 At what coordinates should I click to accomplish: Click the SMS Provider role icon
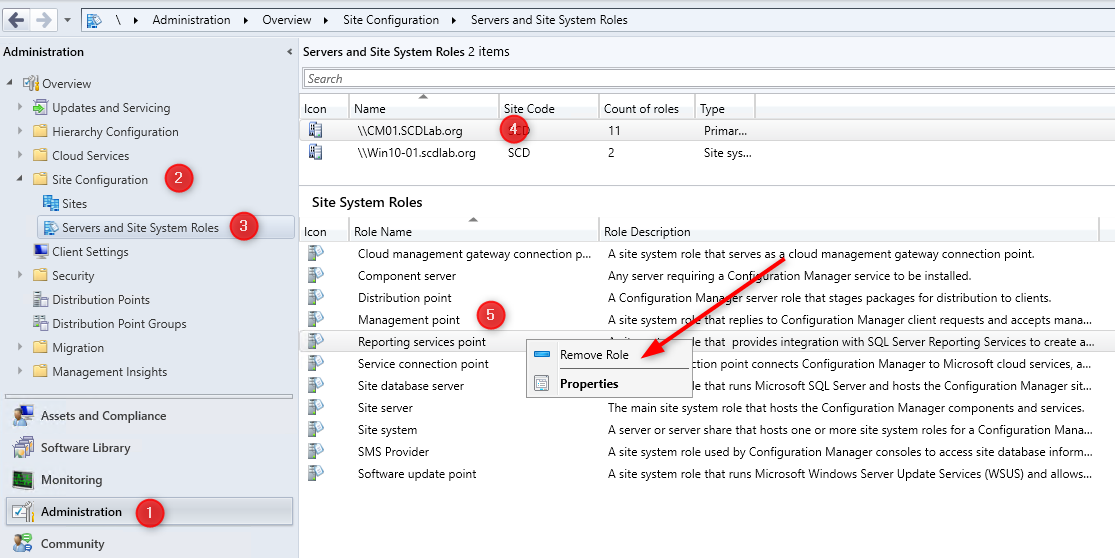point(316,451)
